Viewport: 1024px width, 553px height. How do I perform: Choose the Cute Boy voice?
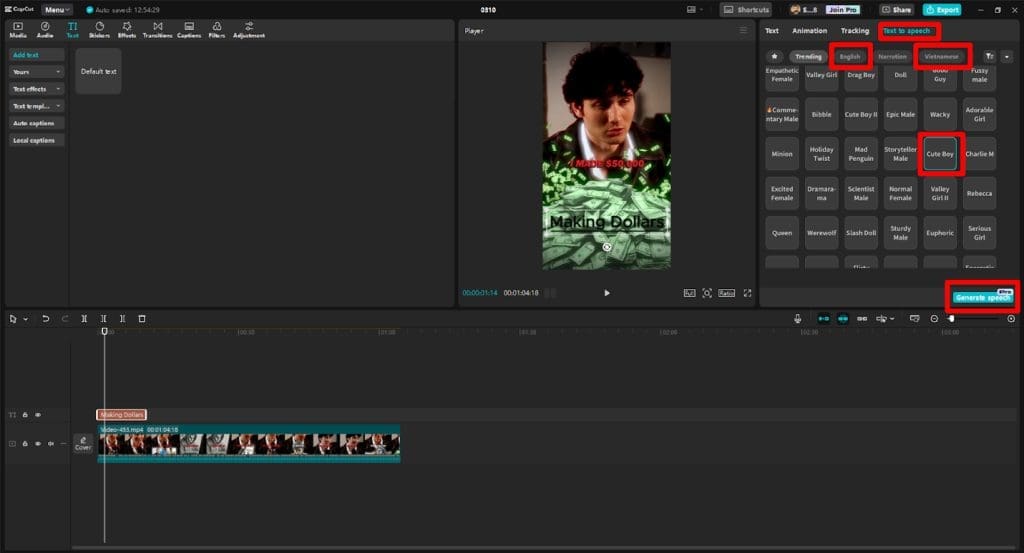[940, 154]
